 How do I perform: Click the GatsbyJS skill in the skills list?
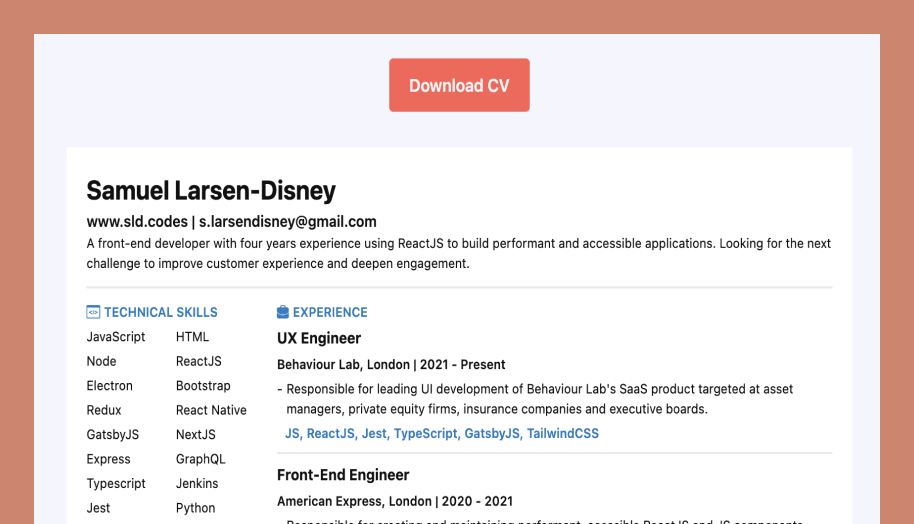coord(112,435)
